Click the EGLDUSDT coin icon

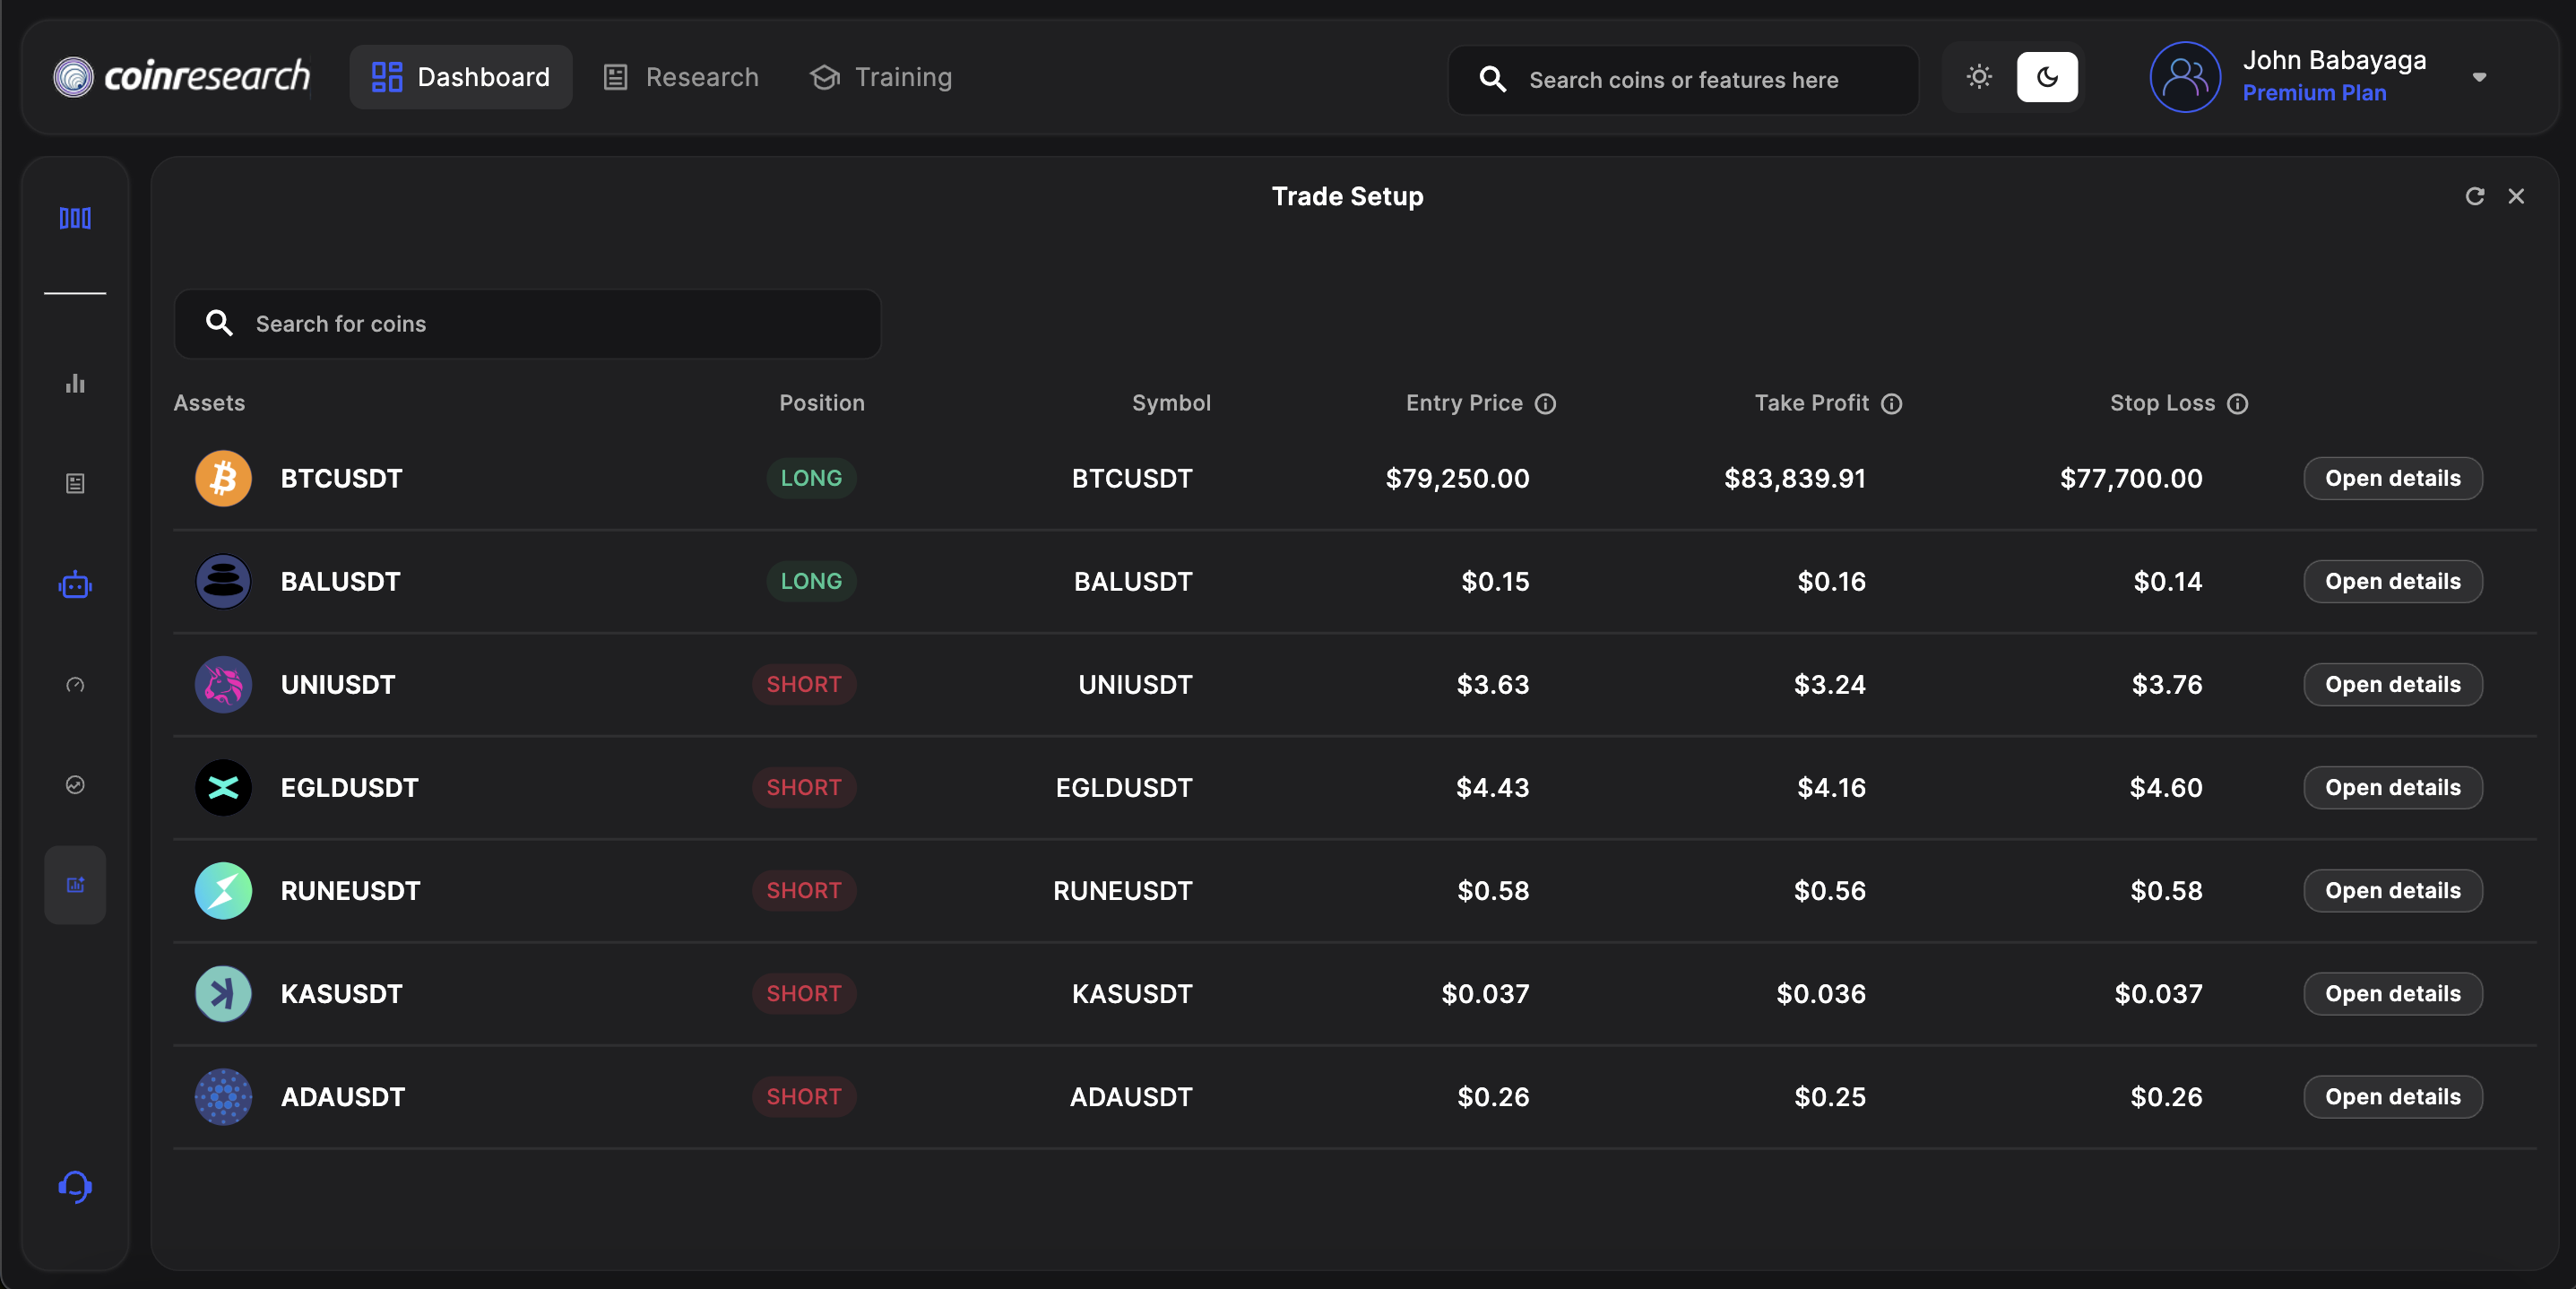coord(223,787)
